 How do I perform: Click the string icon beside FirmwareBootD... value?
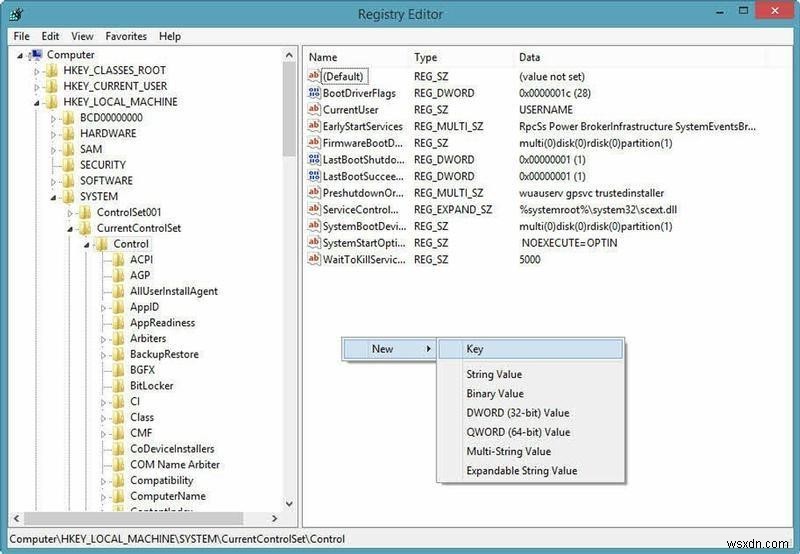(314, 143)
